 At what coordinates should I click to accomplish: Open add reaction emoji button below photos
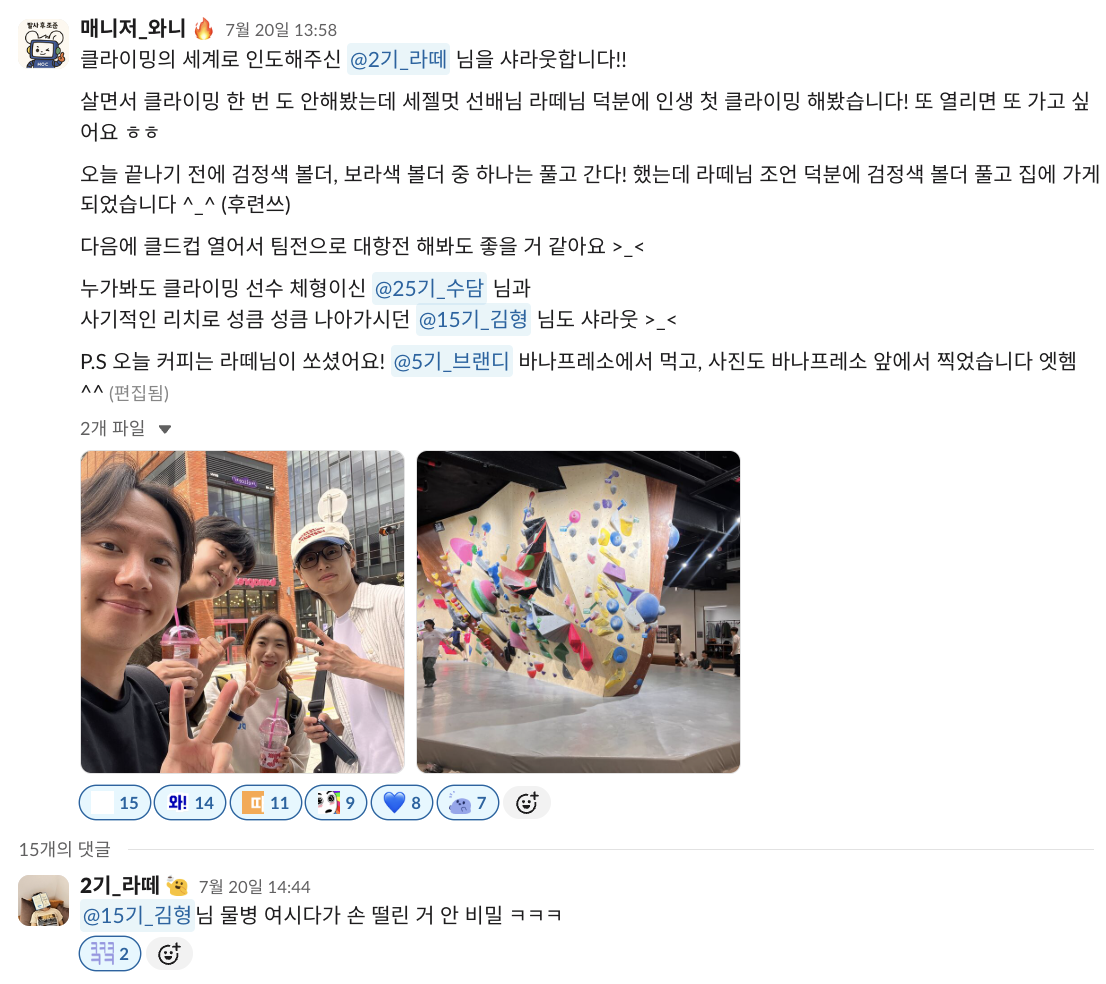[527, 803]
